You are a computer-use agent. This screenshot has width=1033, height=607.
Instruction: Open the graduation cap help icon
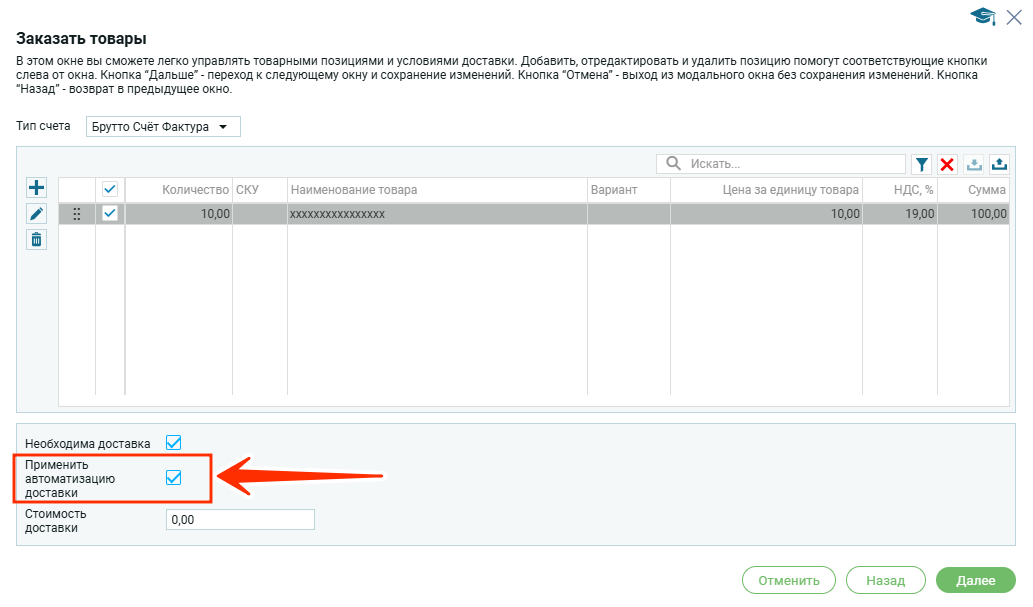(983, 16)
